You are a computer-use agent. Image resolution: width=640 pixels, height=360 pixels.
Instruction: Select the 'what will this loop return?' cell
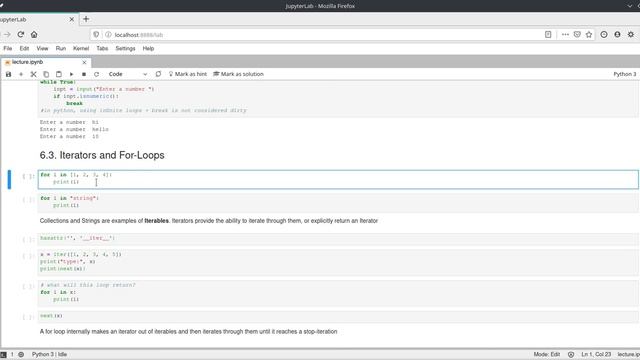click(338, 293)
